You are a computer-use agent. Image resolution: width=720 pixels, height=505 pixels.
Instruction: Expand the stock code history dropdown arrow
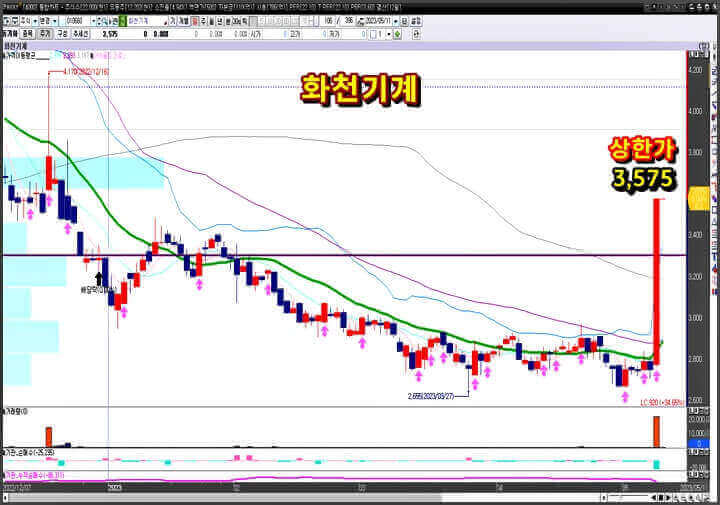[x=93, y=21]
